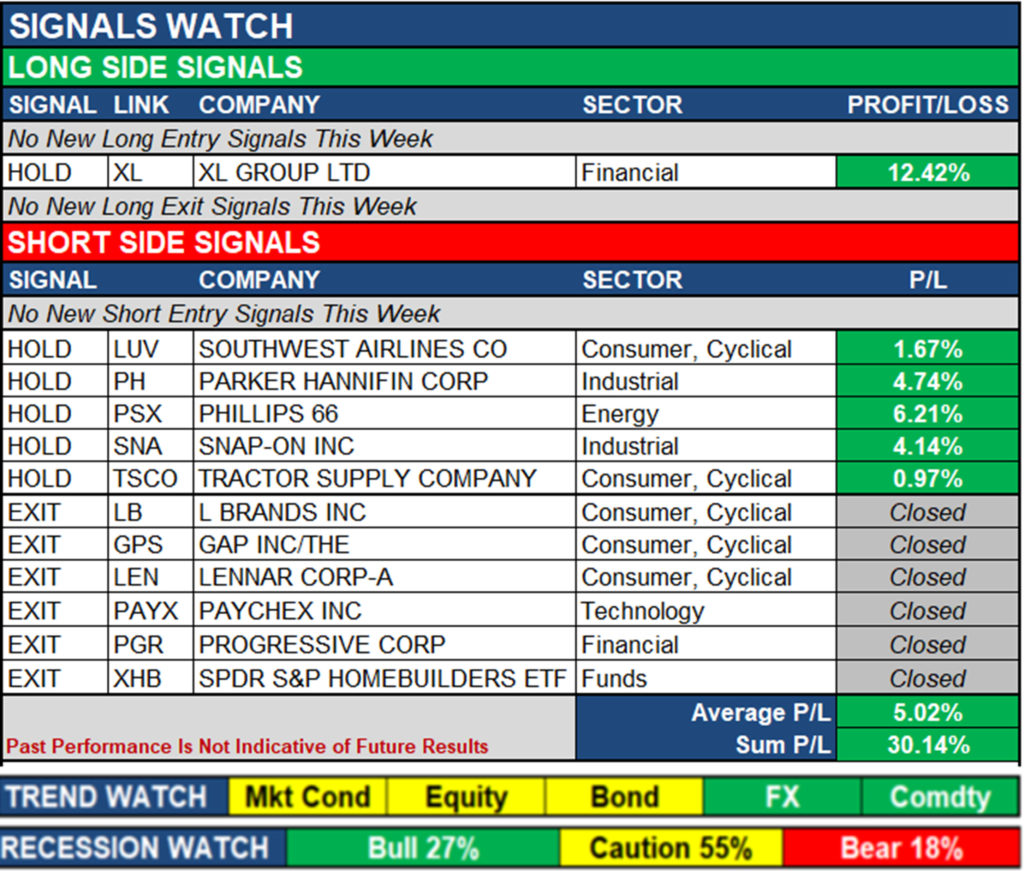Click the Average P/L value 5.02%
Image resolution: width=1024 pixels, height=871 pixels.
pyautogui.click(x=927, y=713)
